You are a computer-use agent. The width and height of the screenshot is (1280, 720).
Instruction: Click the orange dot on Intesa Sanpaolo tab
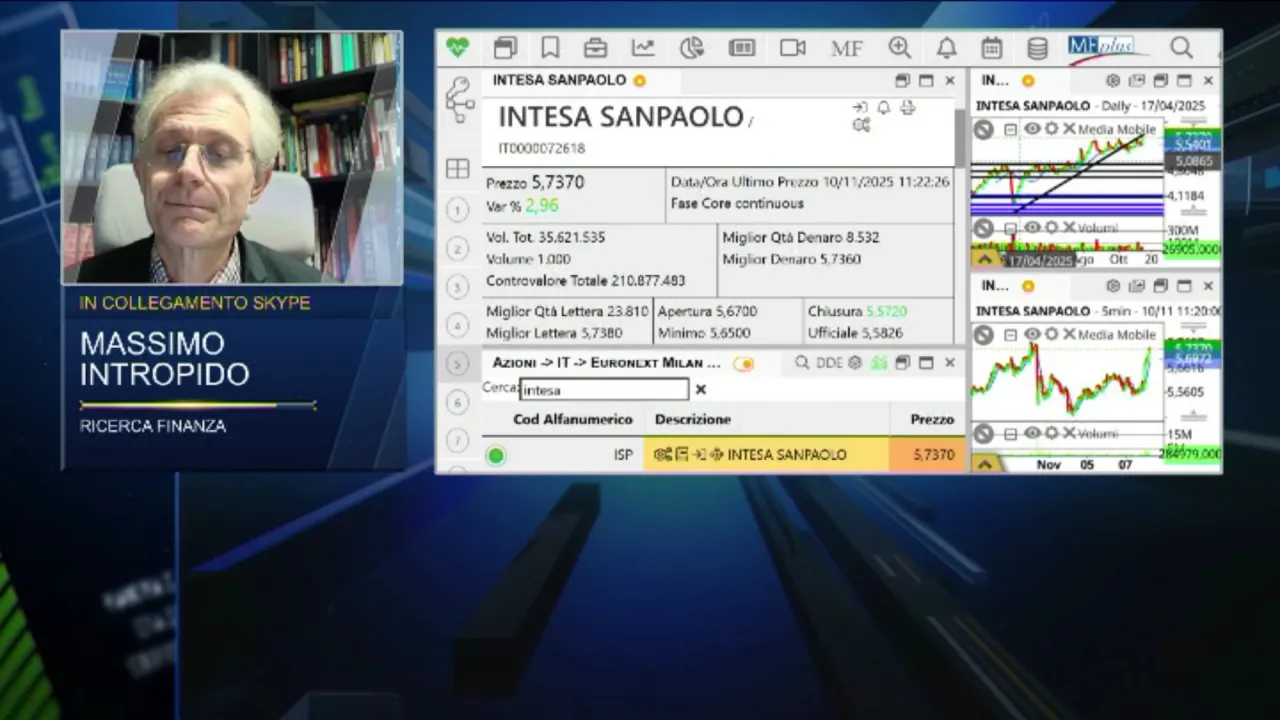639,81
